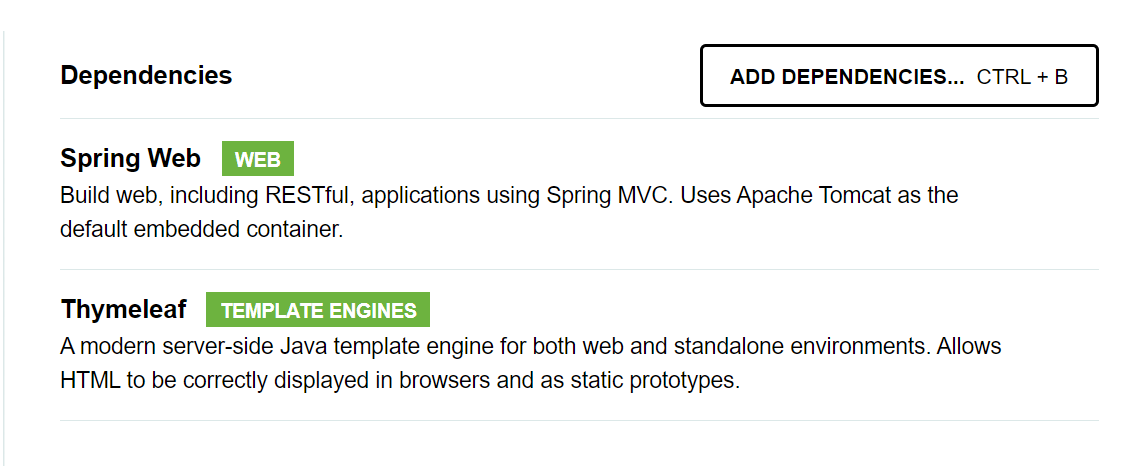
Task: Click the CTRL + B shortcut hint
Action: click(x=1022, y=76)
